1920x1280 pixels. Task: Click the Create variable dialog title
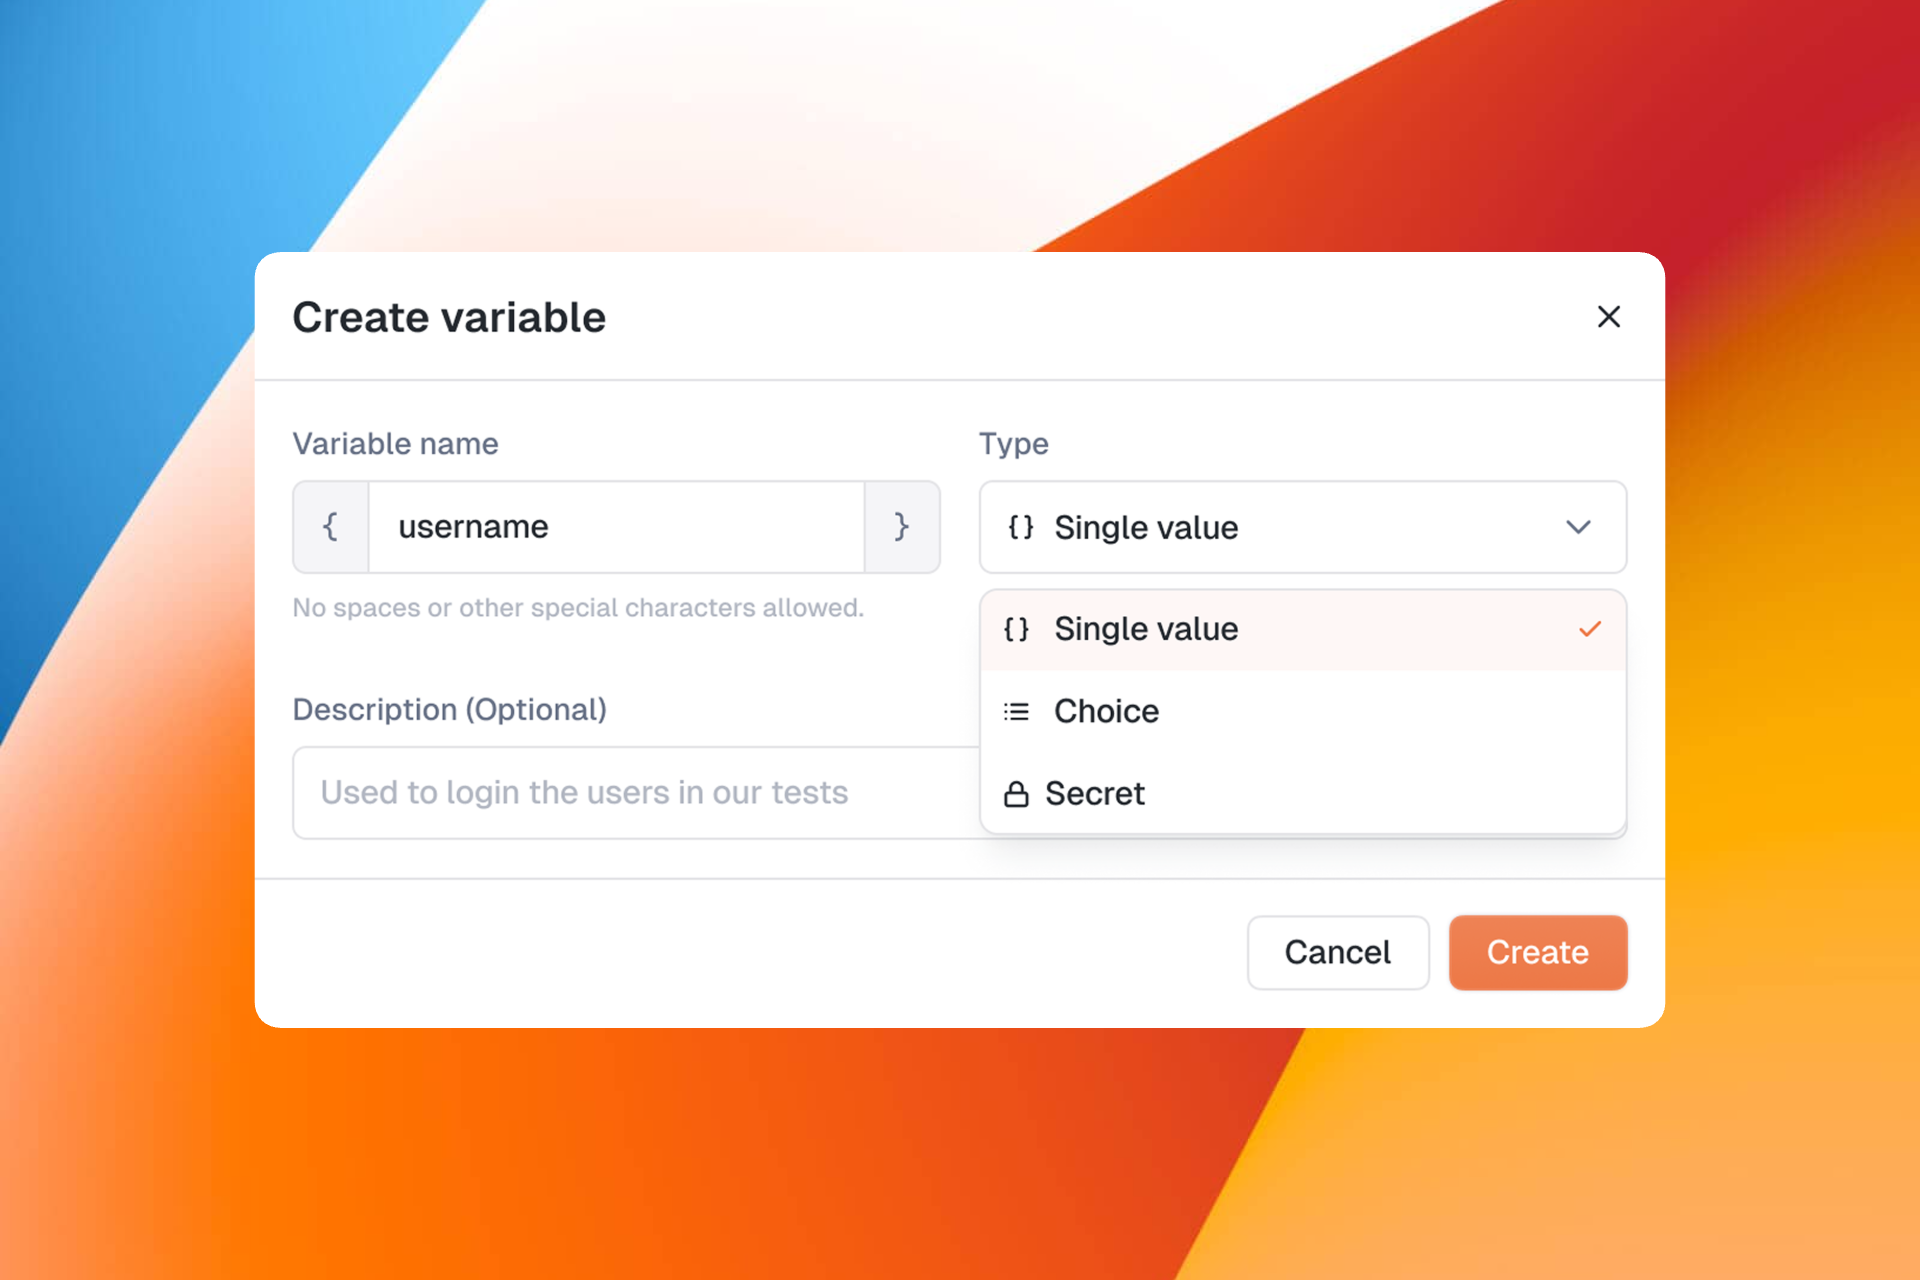tap(449, 318)
